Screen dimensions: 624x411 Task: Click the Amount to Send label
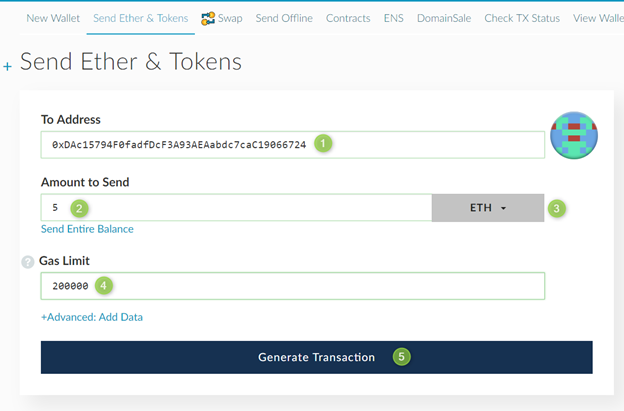[x=85, y=182]
